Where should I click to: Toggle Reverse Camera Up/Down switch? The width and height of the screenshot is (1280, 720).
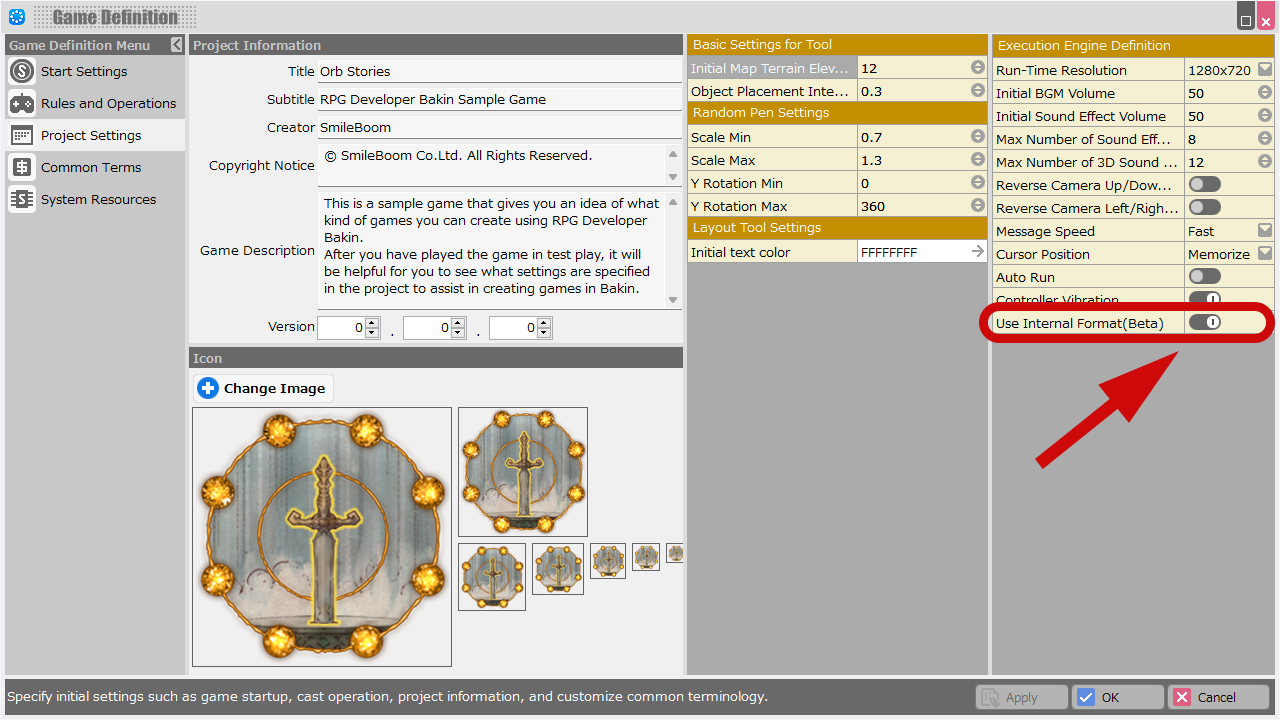point(1204,185)
